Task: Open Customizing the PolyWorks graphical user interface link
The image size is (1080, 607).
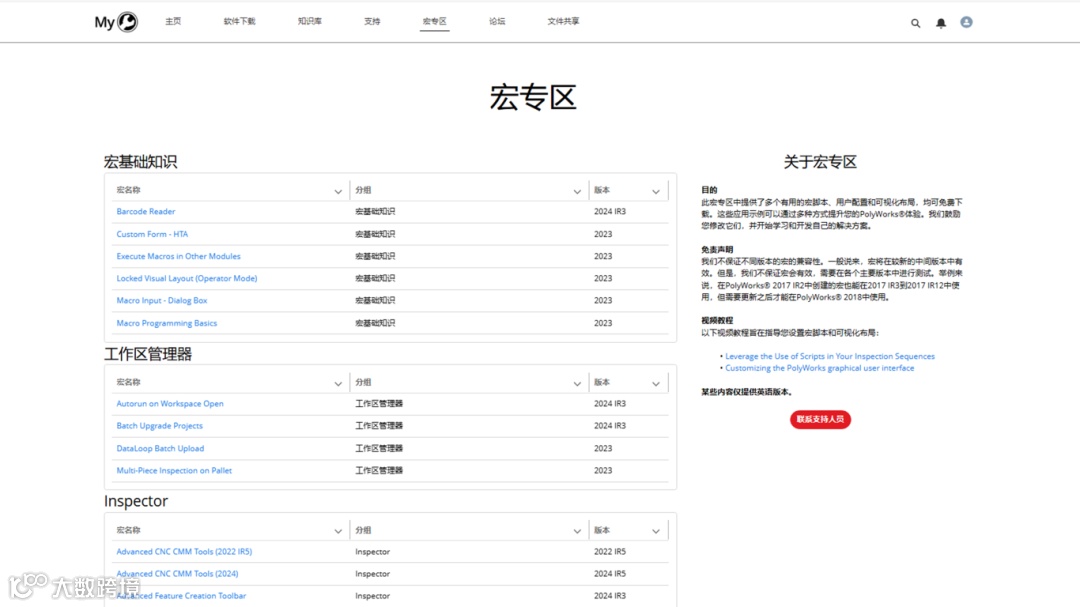Action: [820, 368]
